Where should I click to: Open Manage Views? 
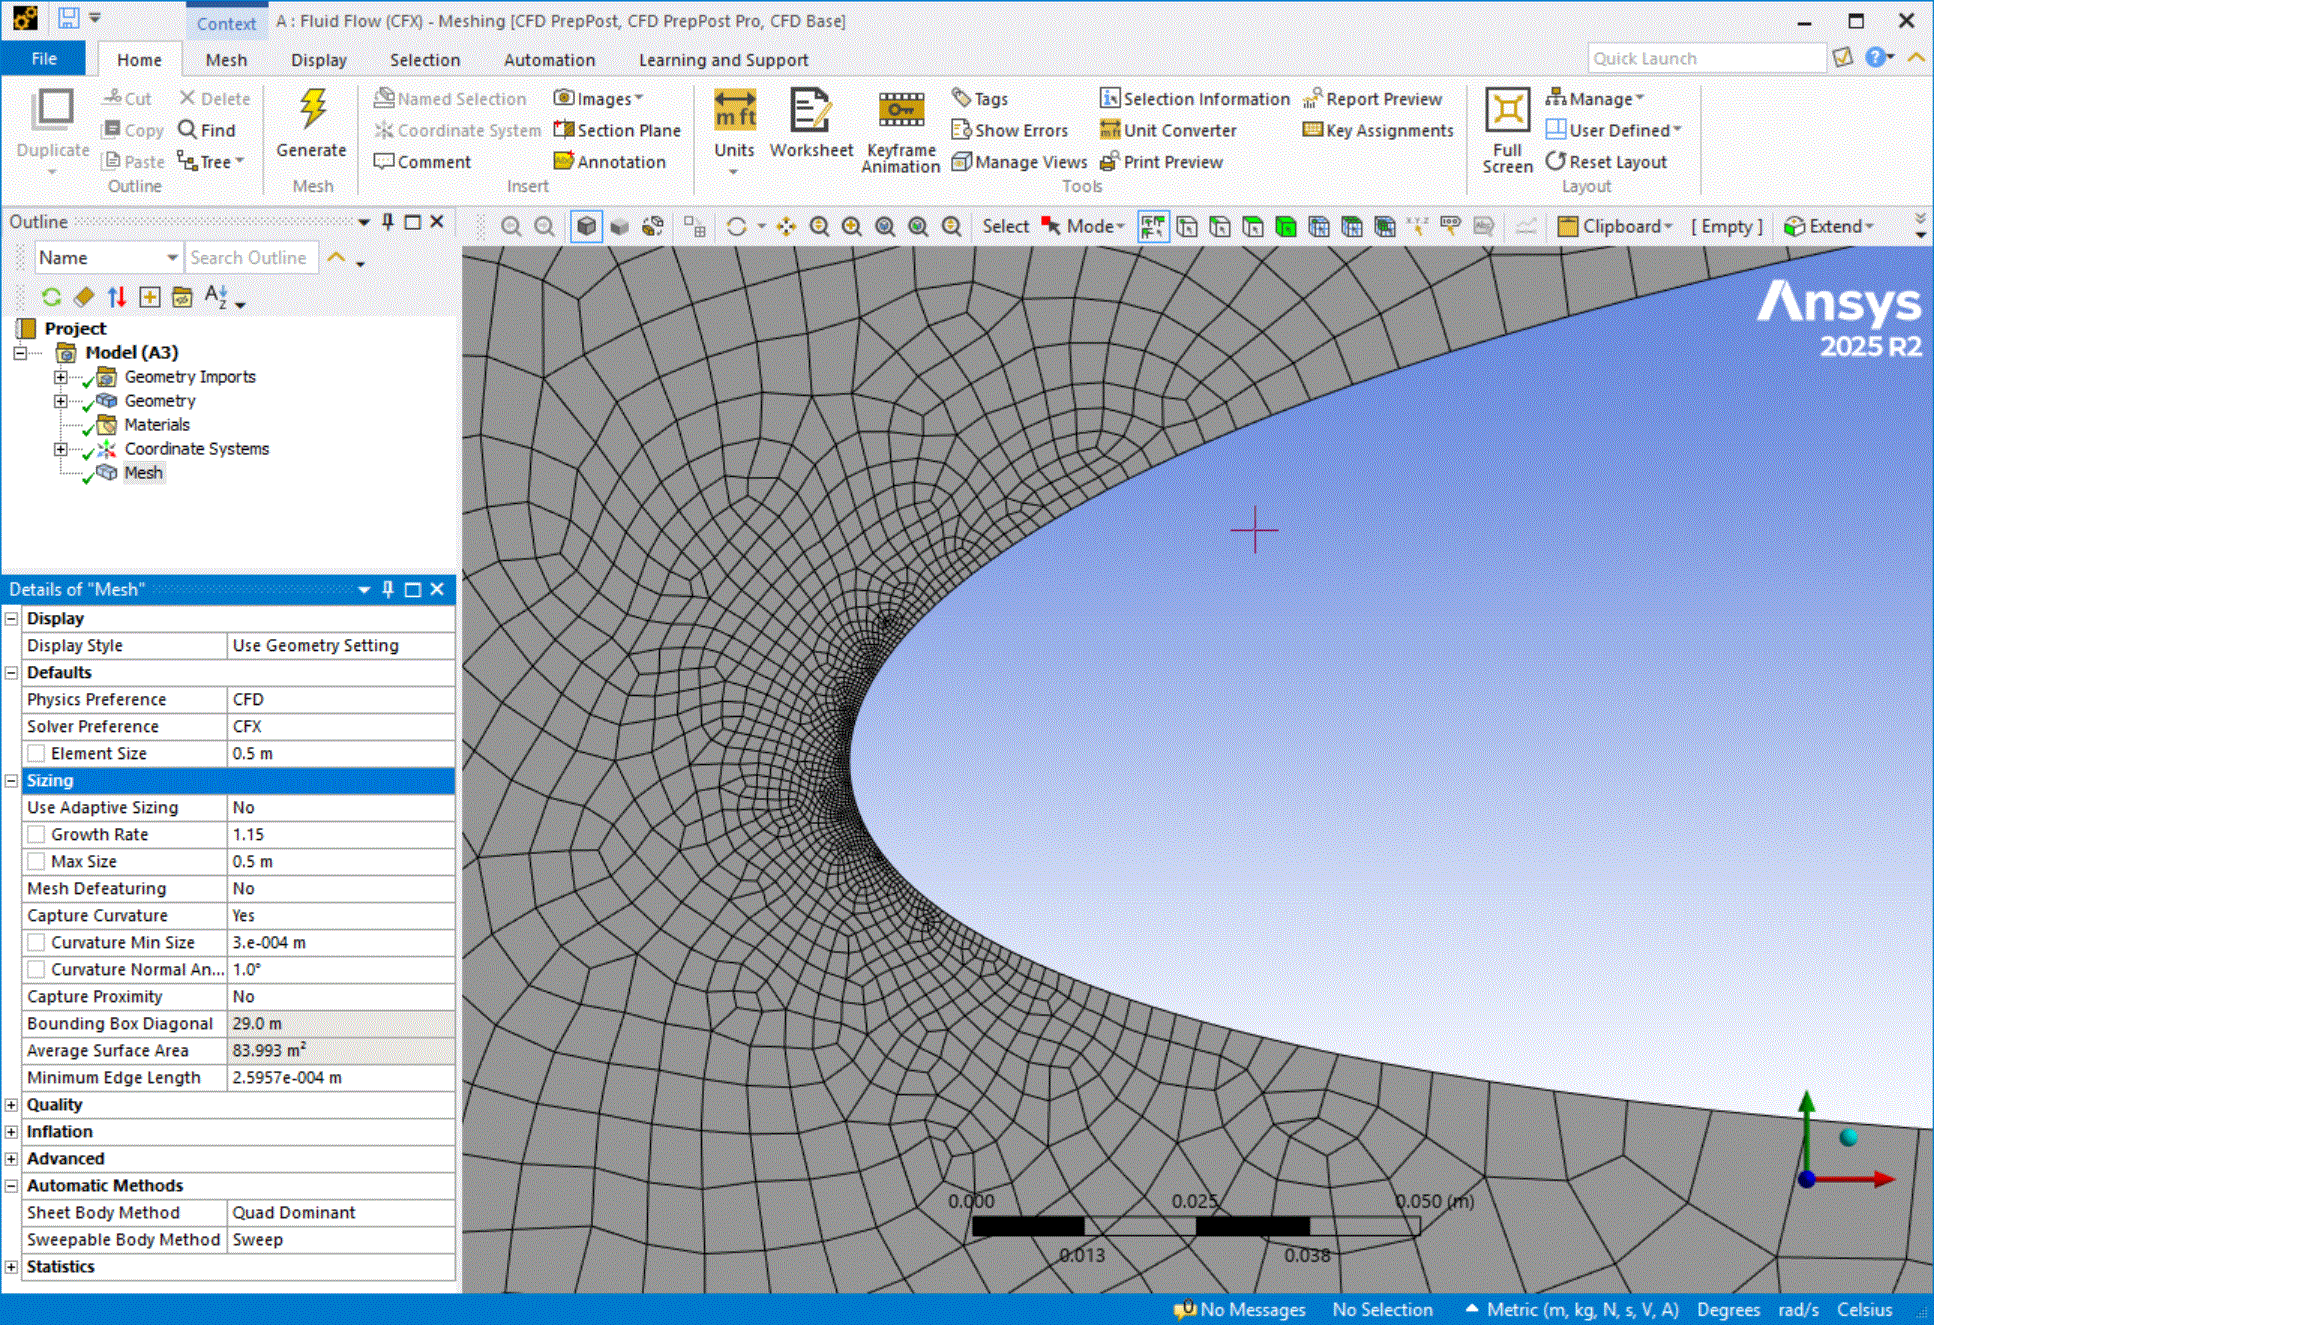coord(1019,161)
